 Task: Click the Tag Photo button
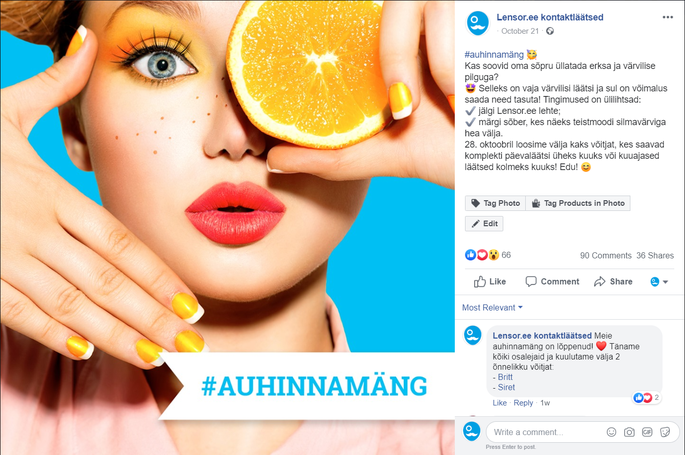pyautogui.click(x=495, y=203)
